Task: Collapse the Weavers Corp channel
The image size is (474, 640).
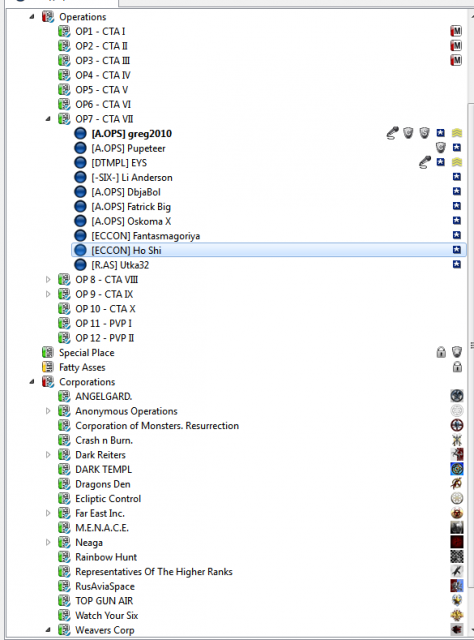Action: point(48,630)
